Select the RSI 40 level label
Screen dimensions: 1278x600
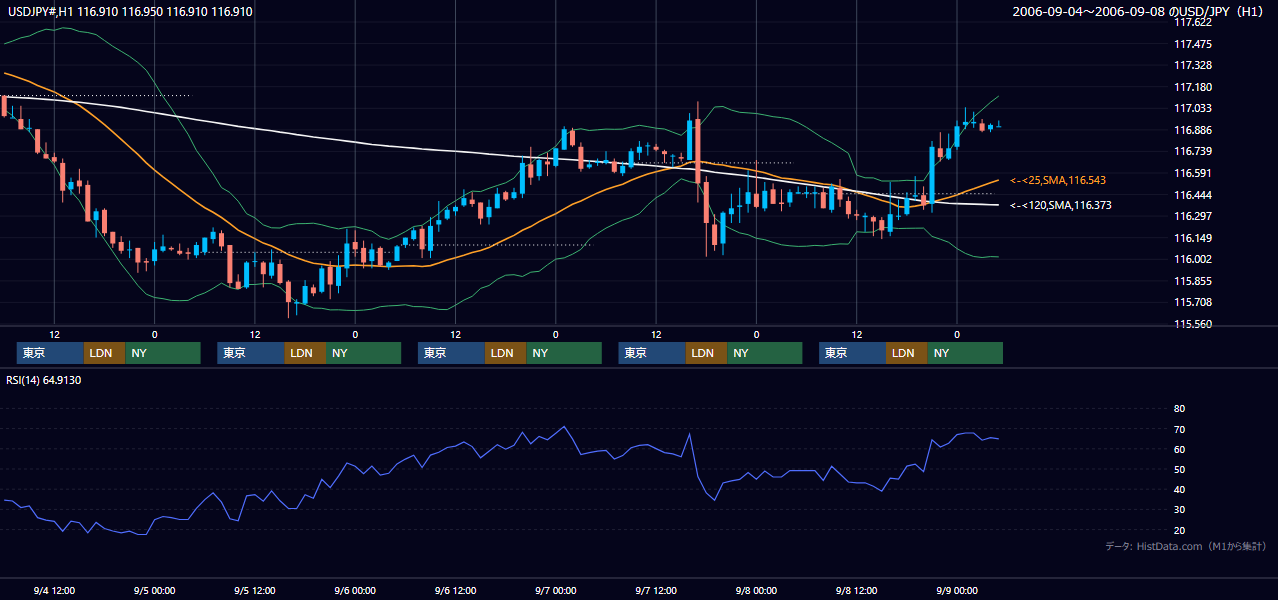[1179, 489]
